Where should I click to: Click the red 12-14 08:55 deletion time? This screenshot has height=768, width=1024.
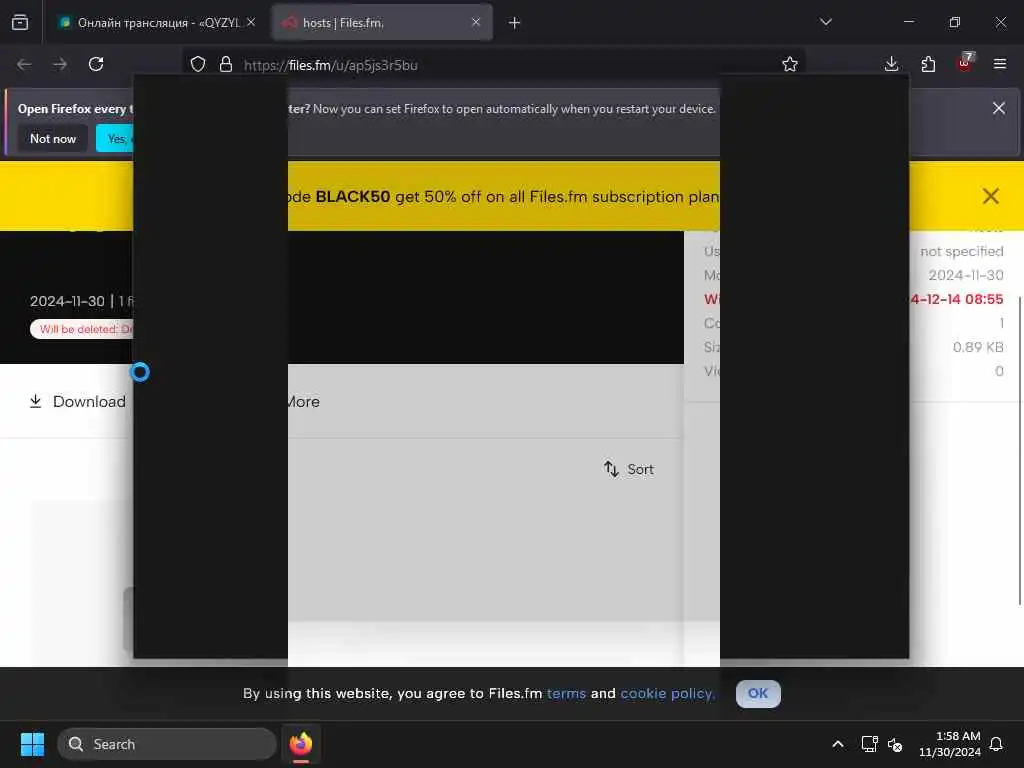(957, 299)
